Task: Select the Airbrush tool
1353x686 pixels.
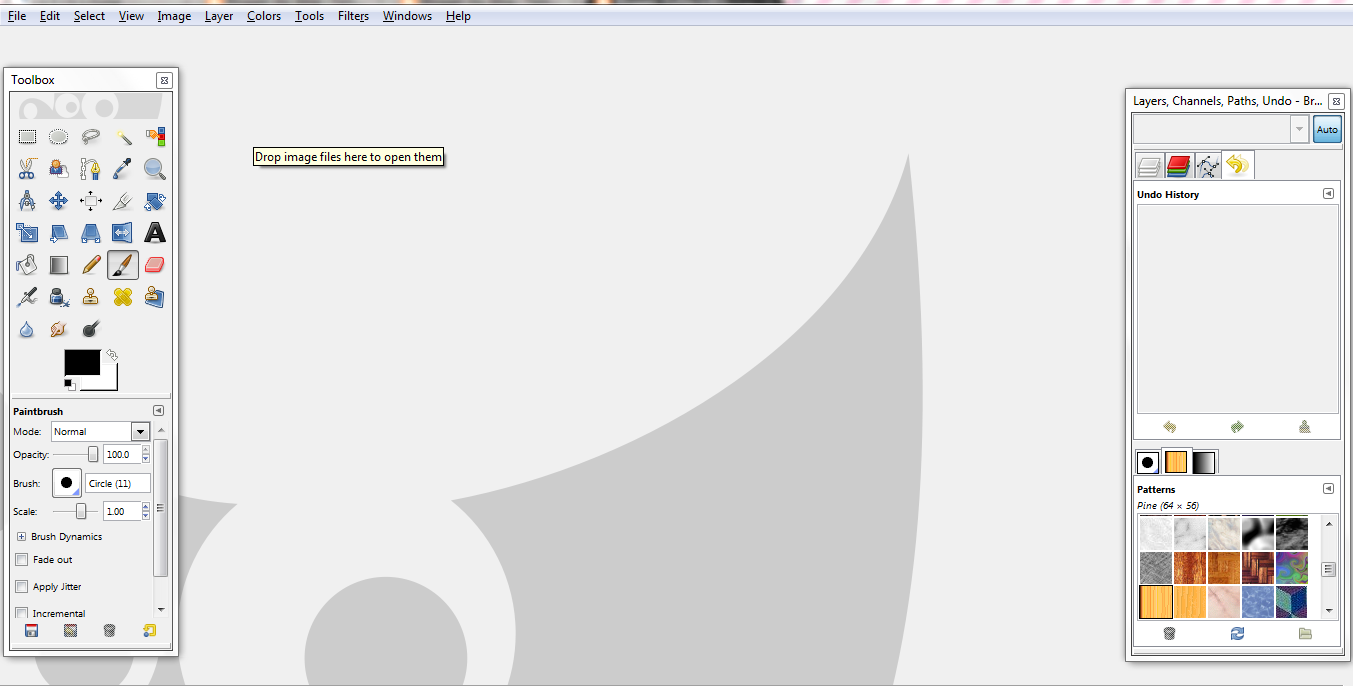Action: click(x=27, y=297)
